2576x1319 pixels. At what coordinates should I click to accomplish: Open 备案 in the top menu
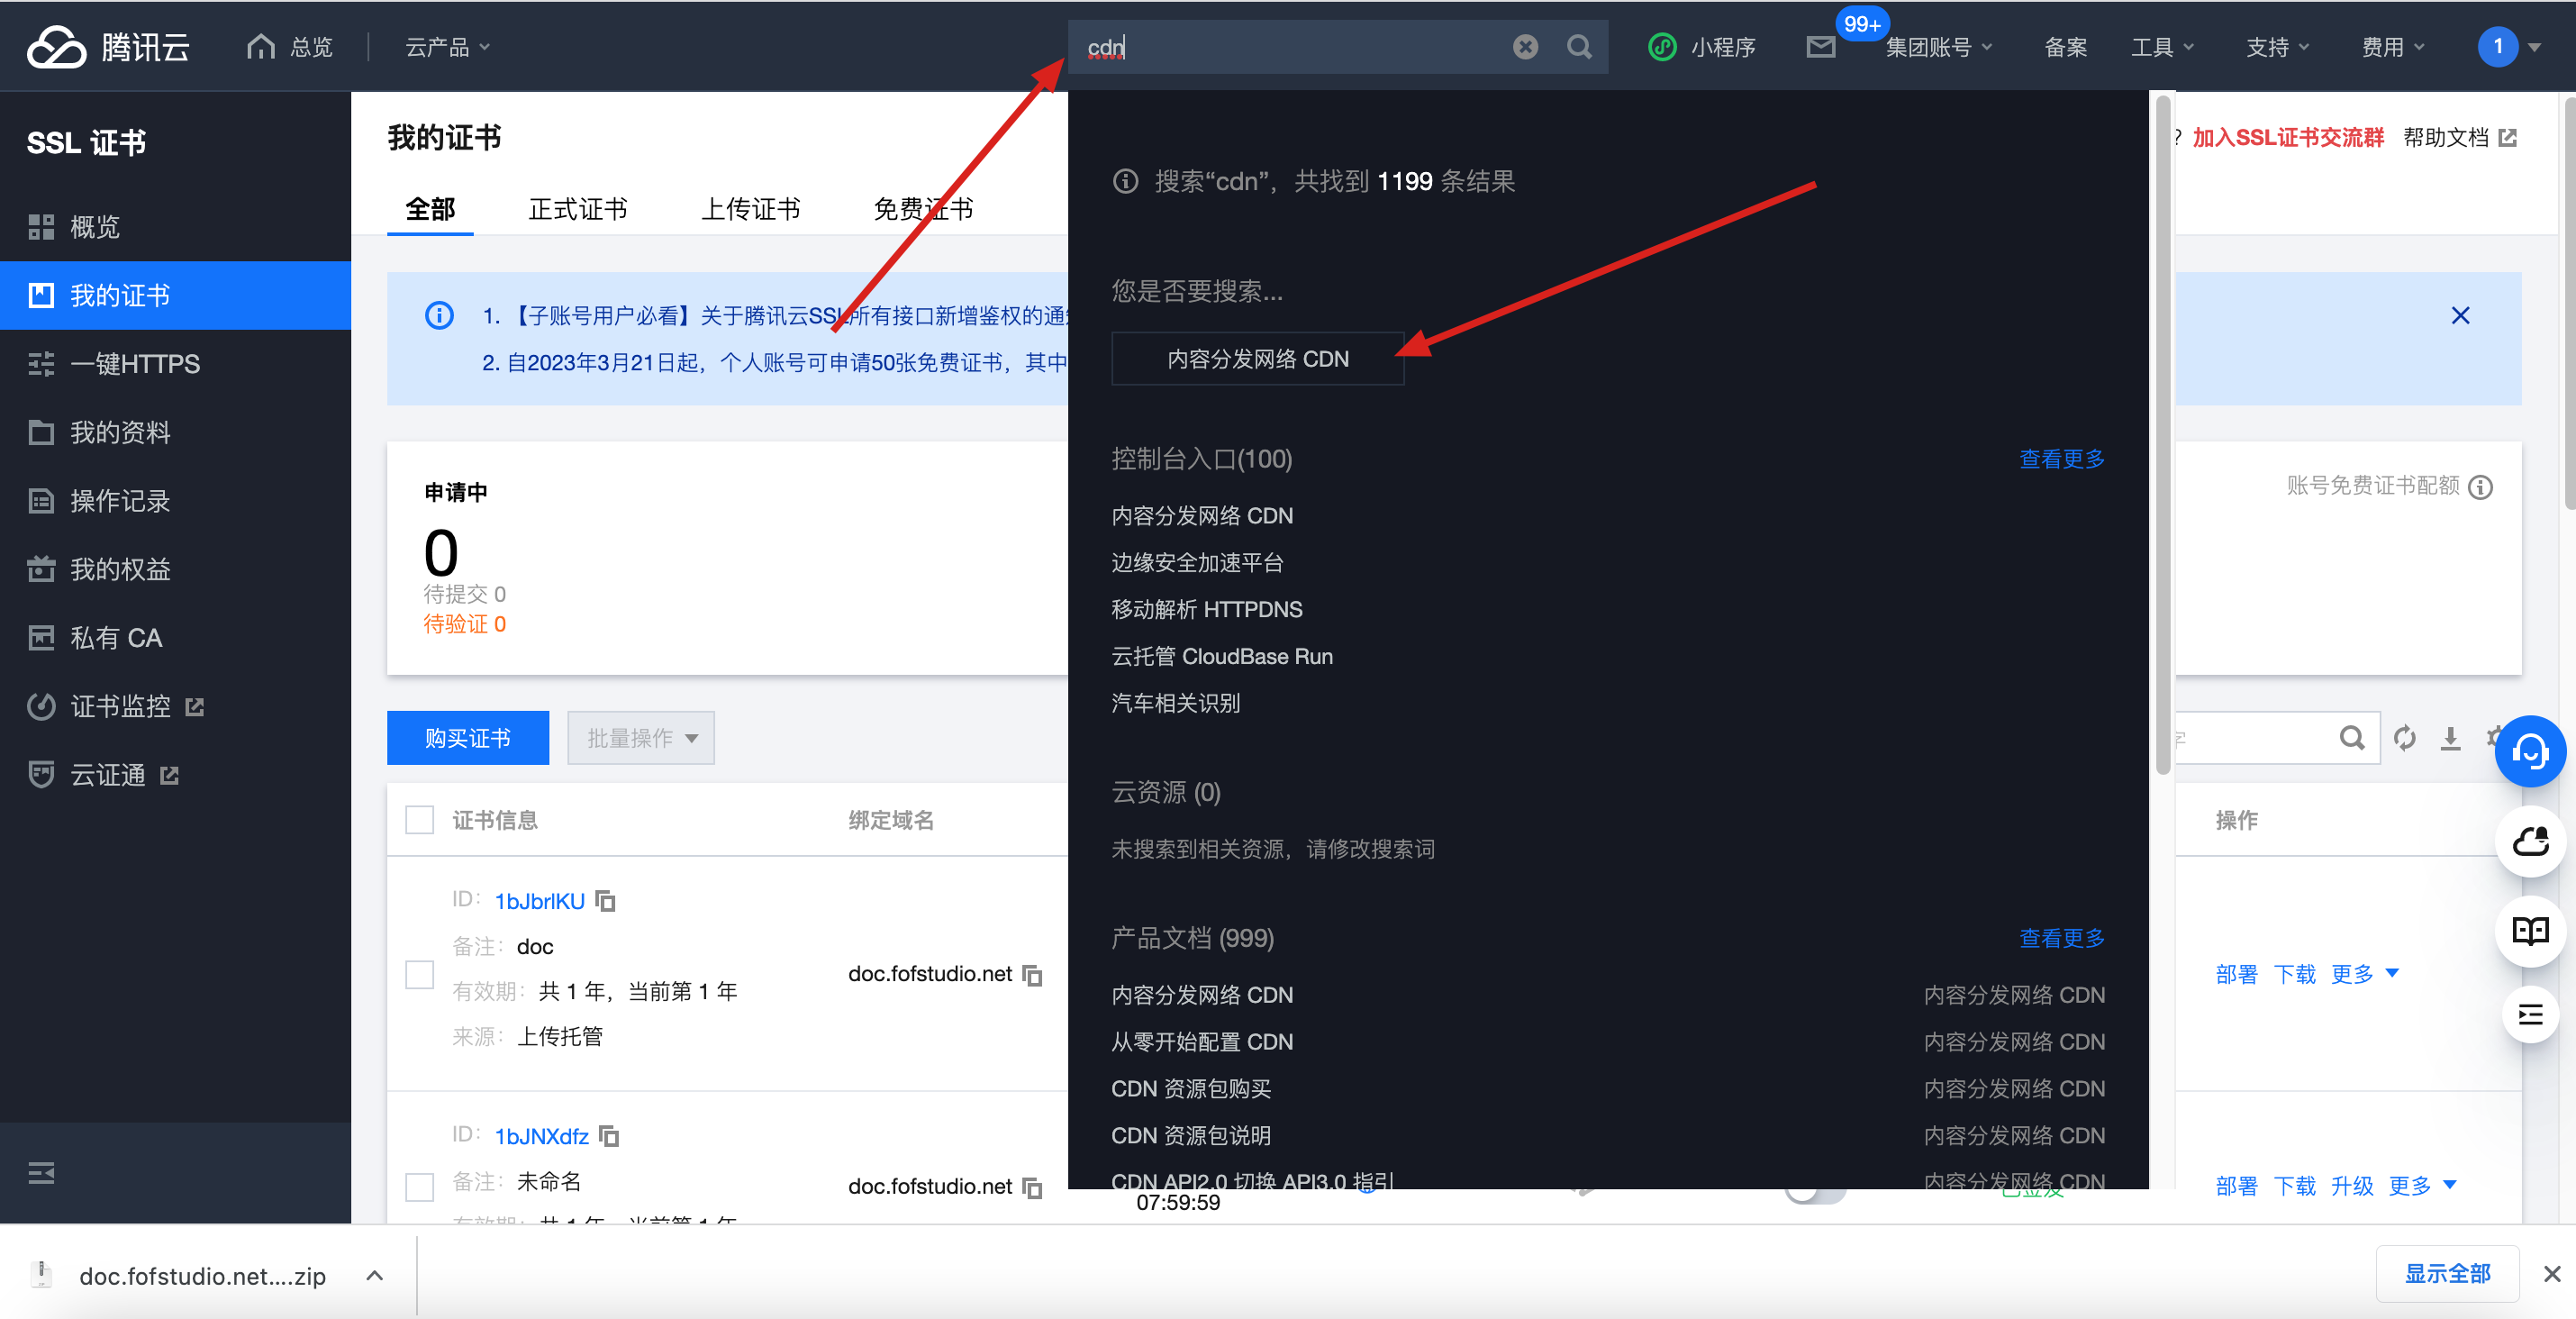[x=2066, y=47]
